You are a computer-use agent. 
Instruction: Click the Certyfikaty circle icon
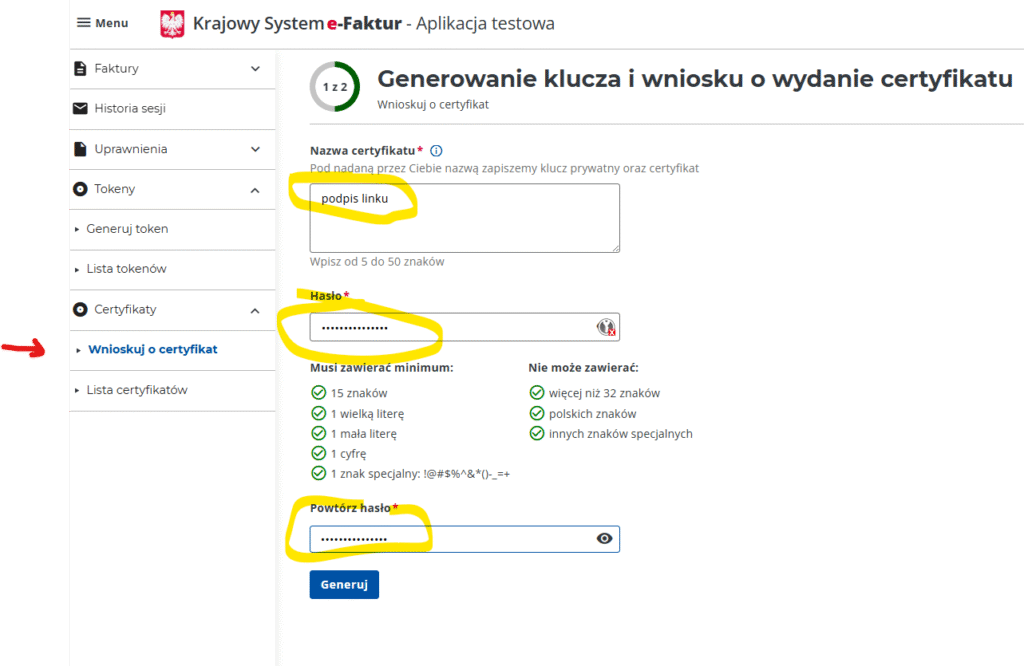coord(81,310)
